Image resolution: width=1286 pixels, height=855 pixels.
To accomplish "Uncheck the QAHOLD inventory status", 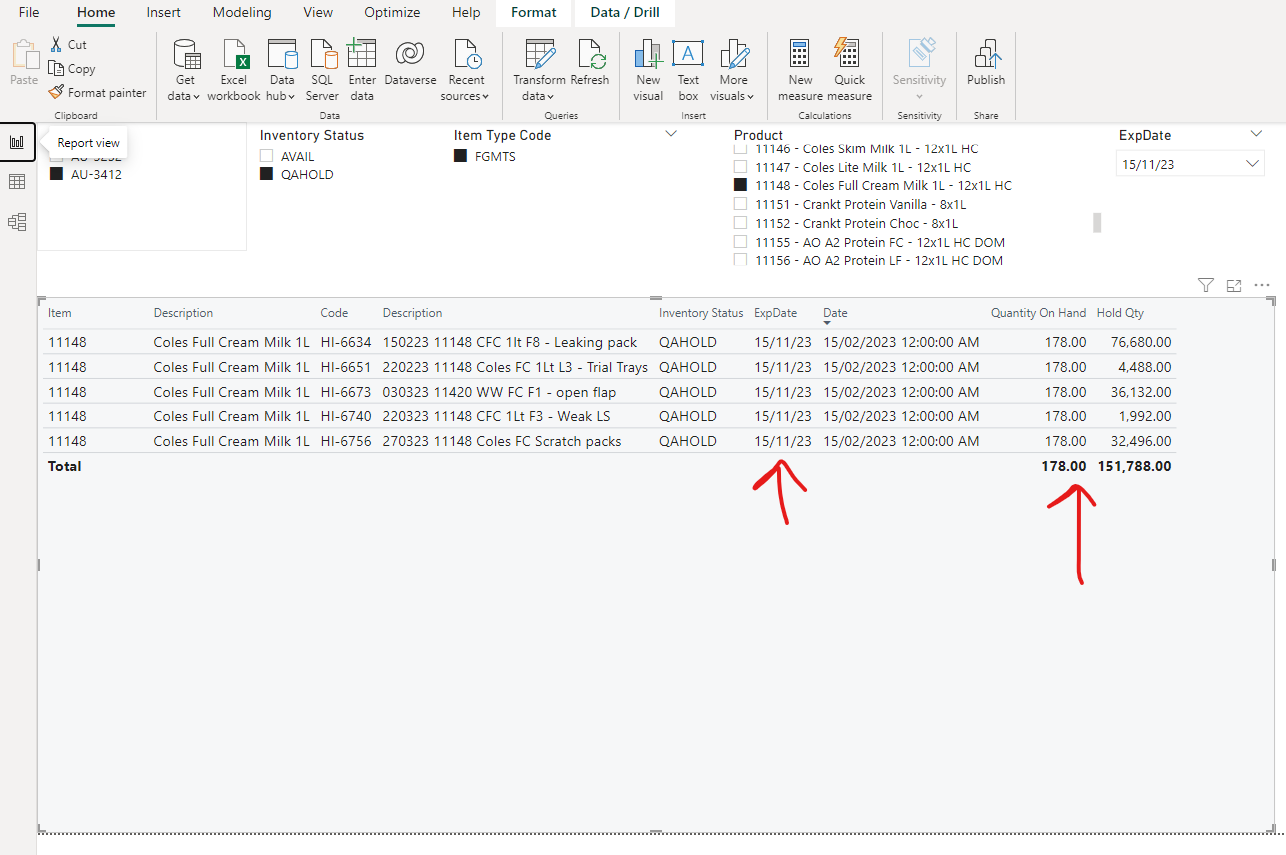I will (x=266, y=174).
